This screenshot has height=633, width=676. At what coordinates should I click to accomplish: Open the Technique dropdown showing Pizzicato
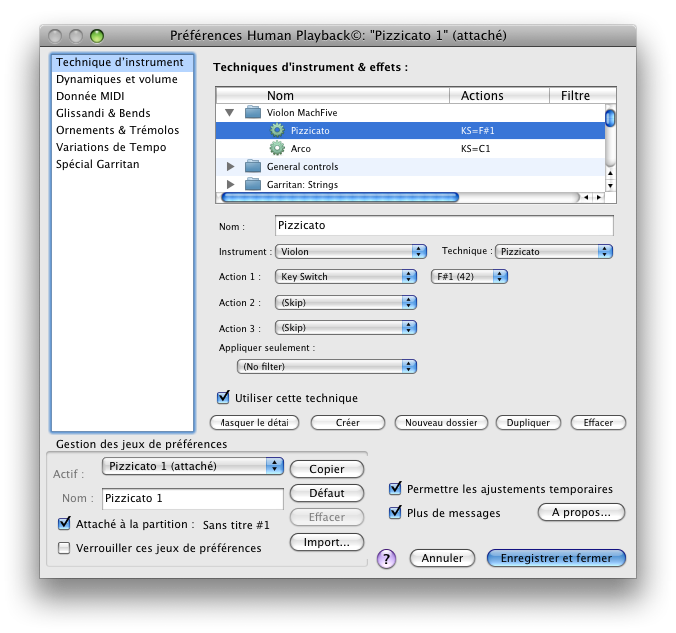coord(554,252)
